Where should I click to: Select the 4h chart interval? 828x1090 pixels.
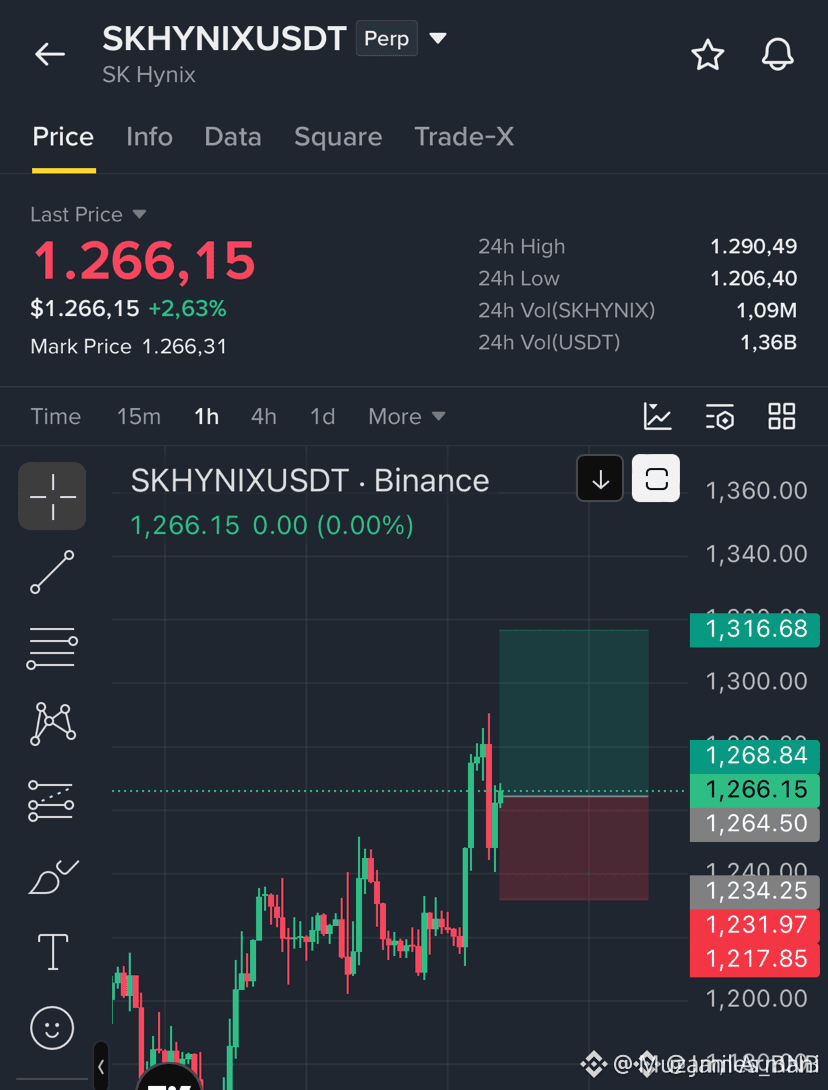point(263,416)
